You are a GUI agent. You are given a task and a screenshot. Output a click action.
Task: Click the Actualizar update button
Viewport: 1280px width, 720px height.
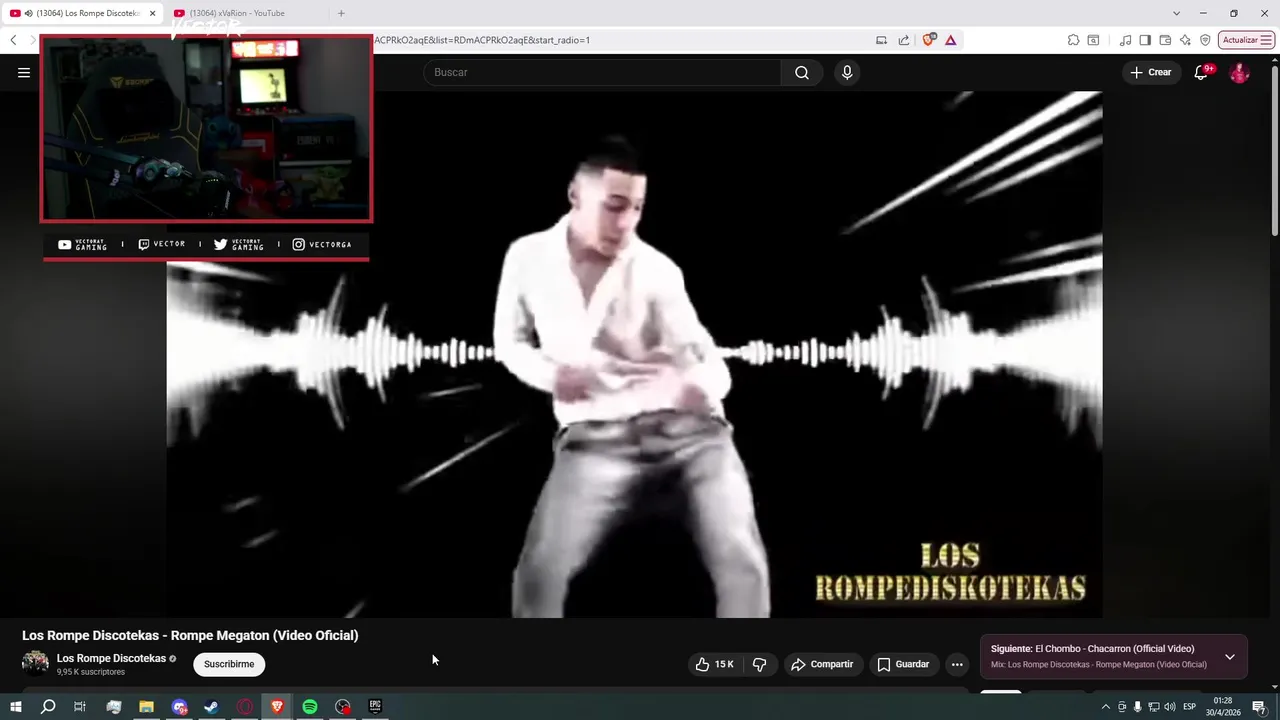click(1241, 40)
